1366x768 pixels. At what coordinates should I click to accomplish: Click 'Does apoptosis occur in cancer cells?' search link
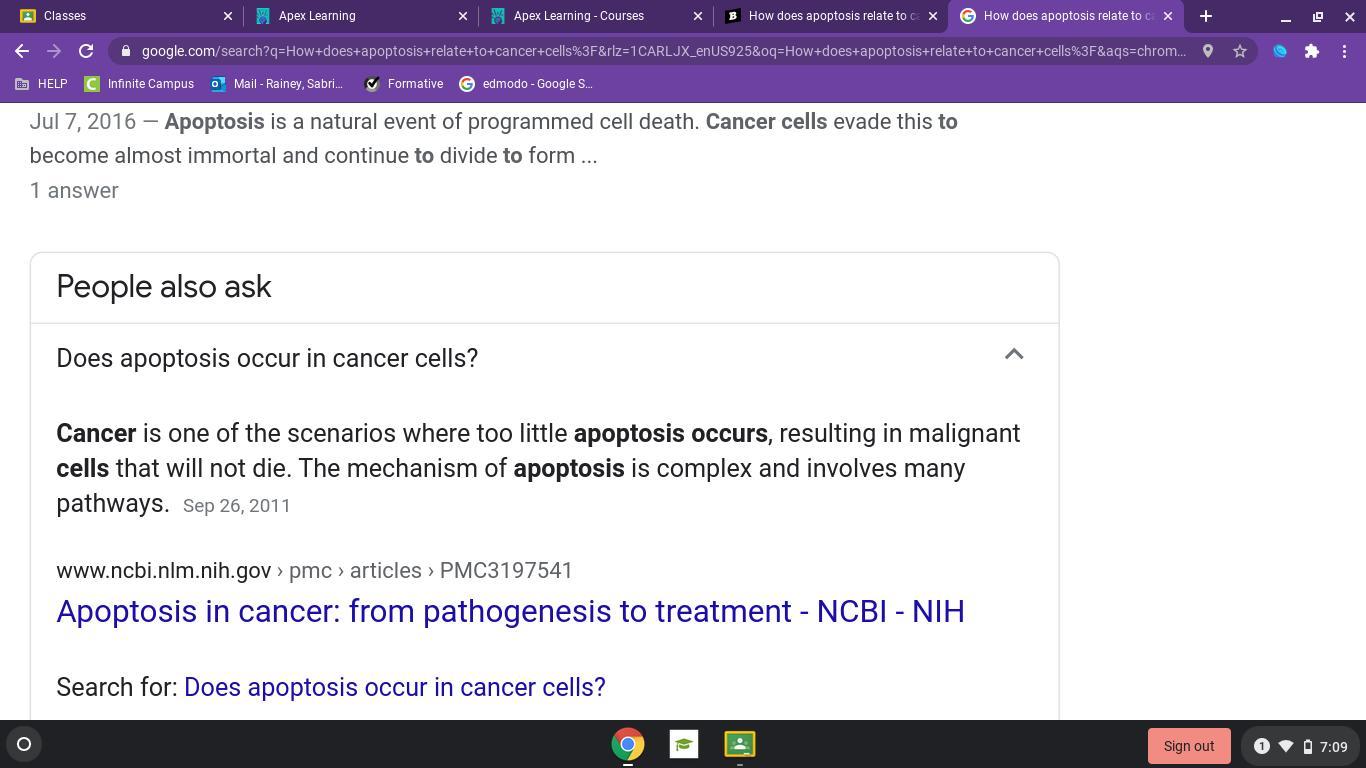[x=394, y=688]
